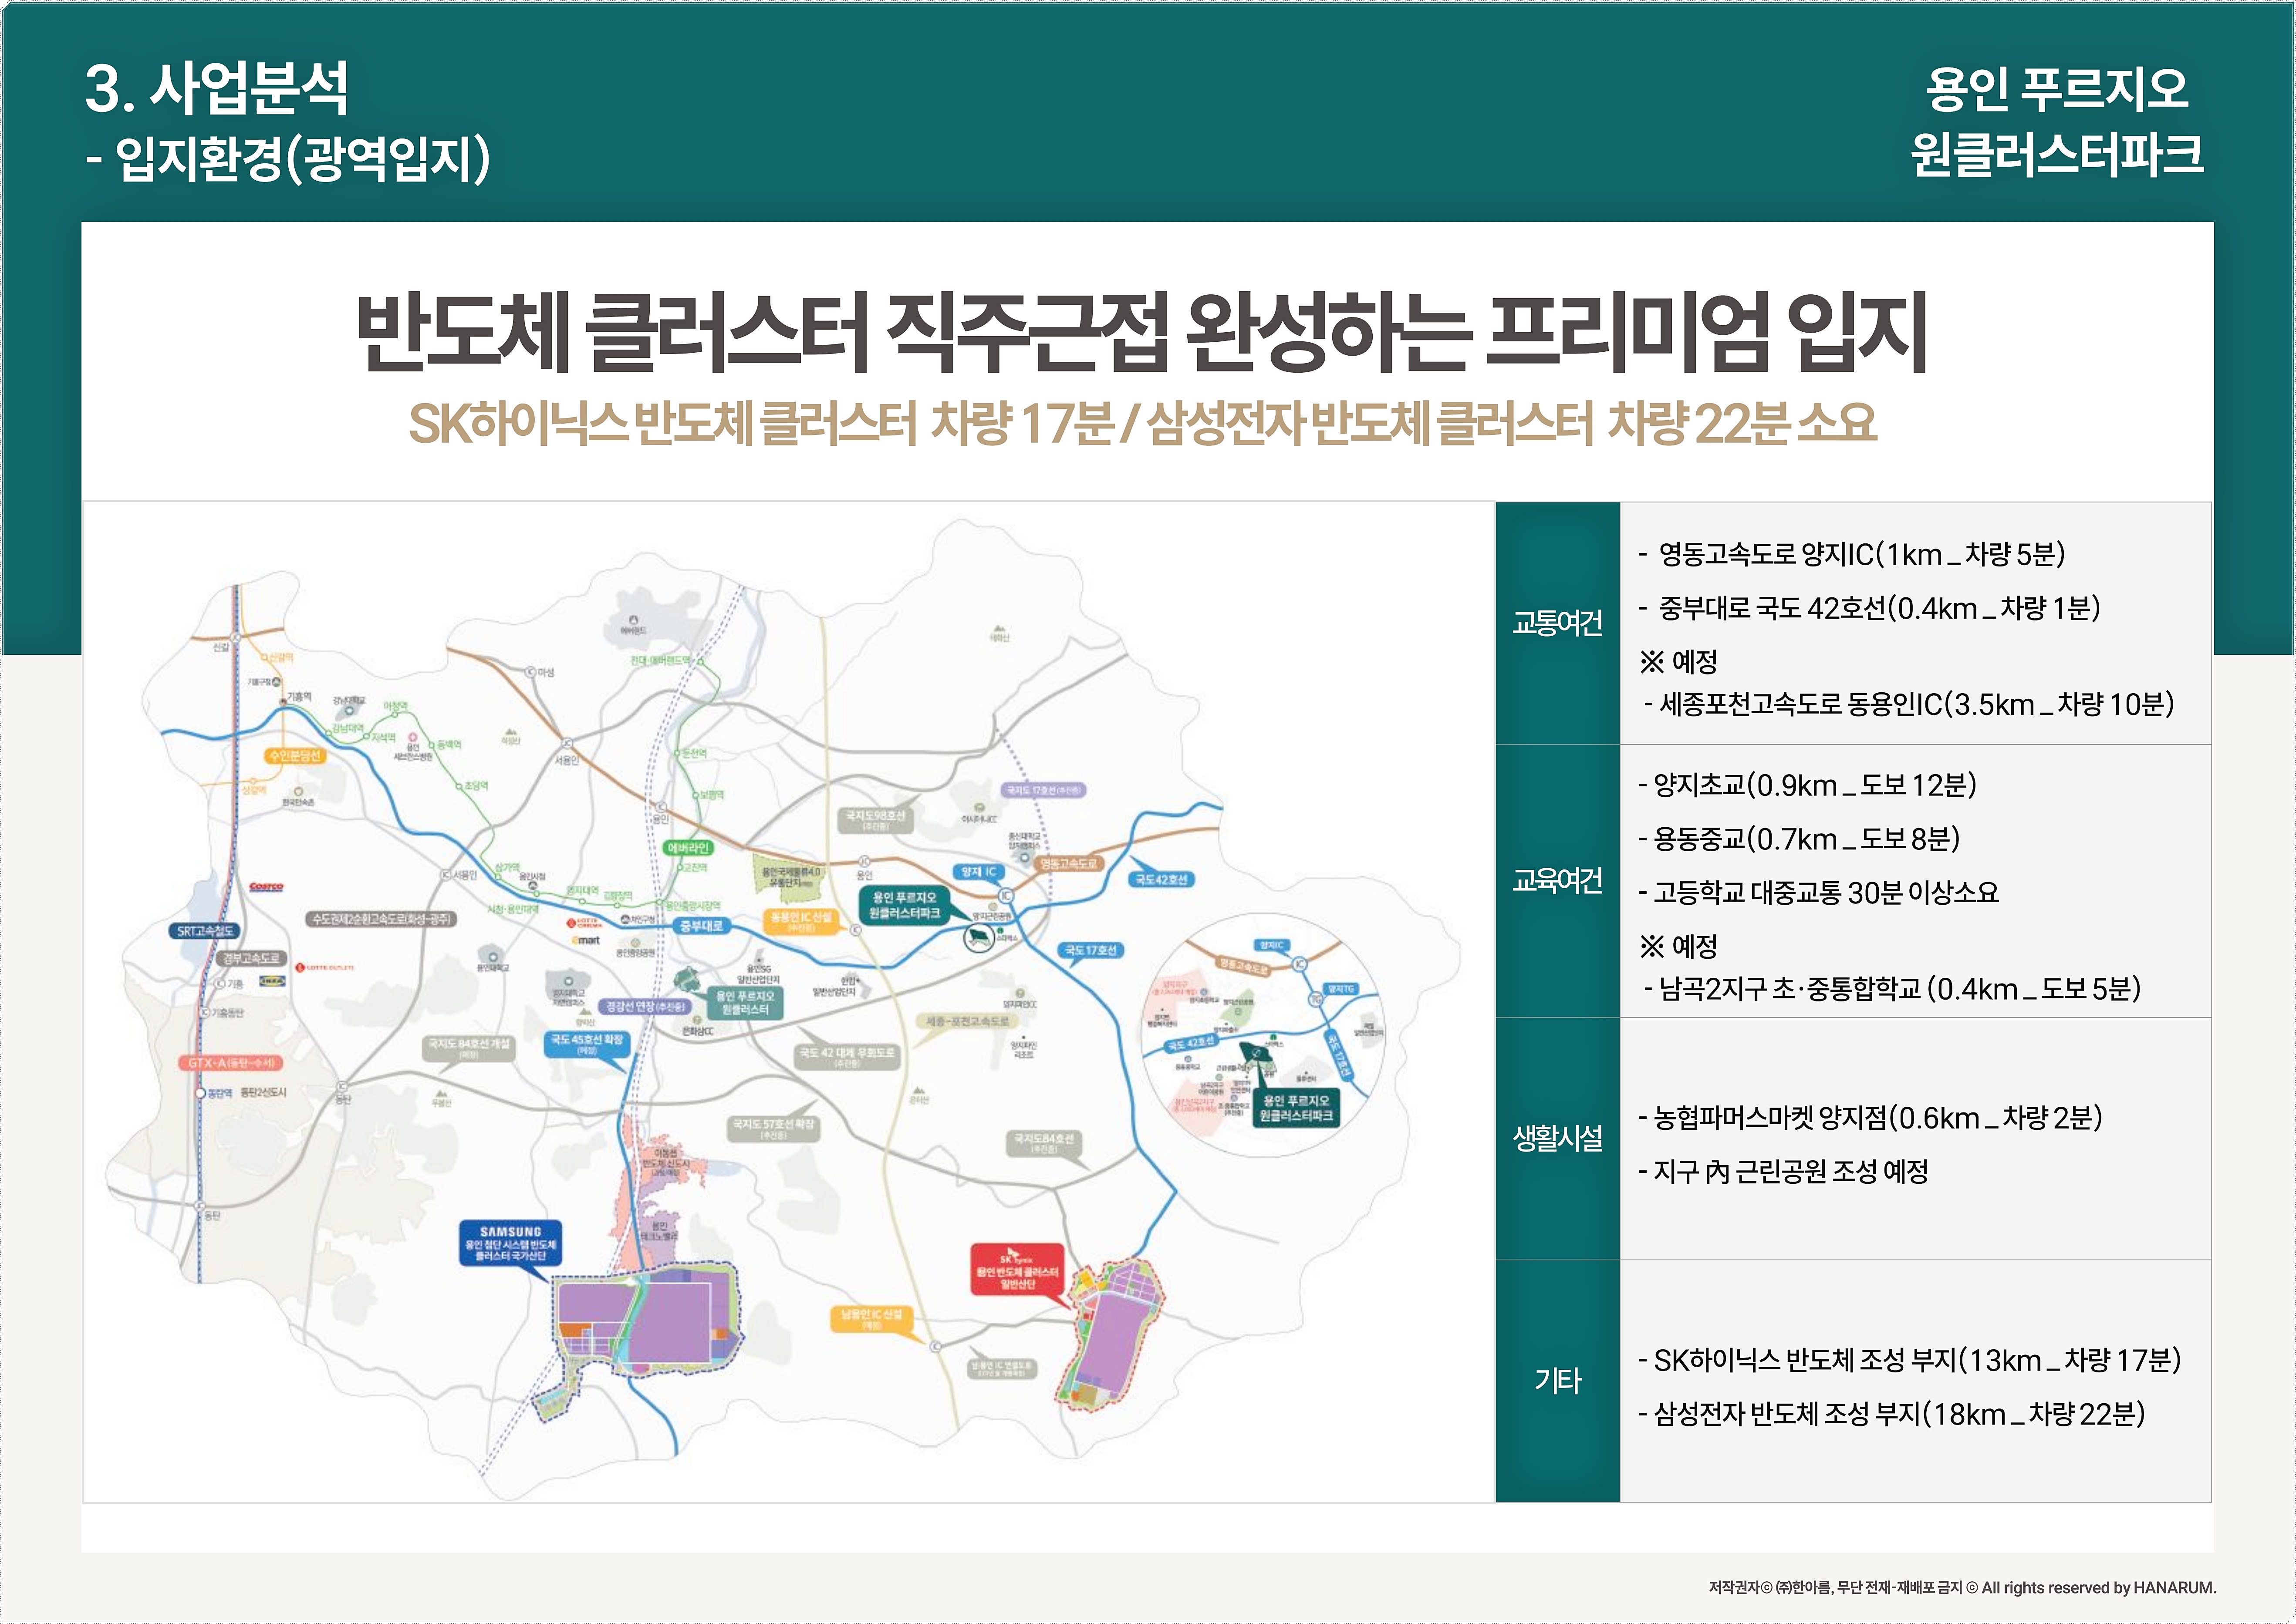
Task: Click the 기타 category cell
Action: pos(1557,1381)
